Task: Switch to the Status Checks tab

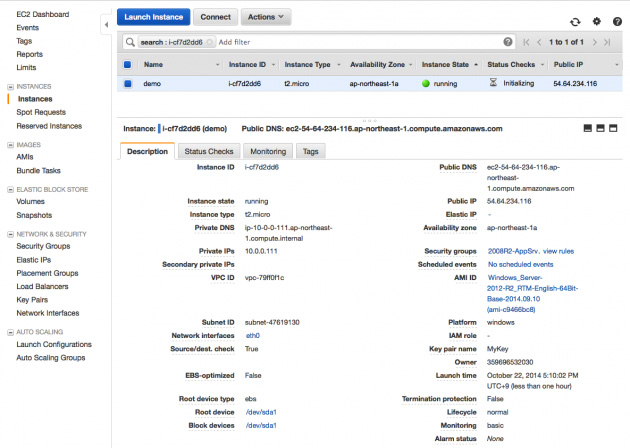Action: click(209, 151)
